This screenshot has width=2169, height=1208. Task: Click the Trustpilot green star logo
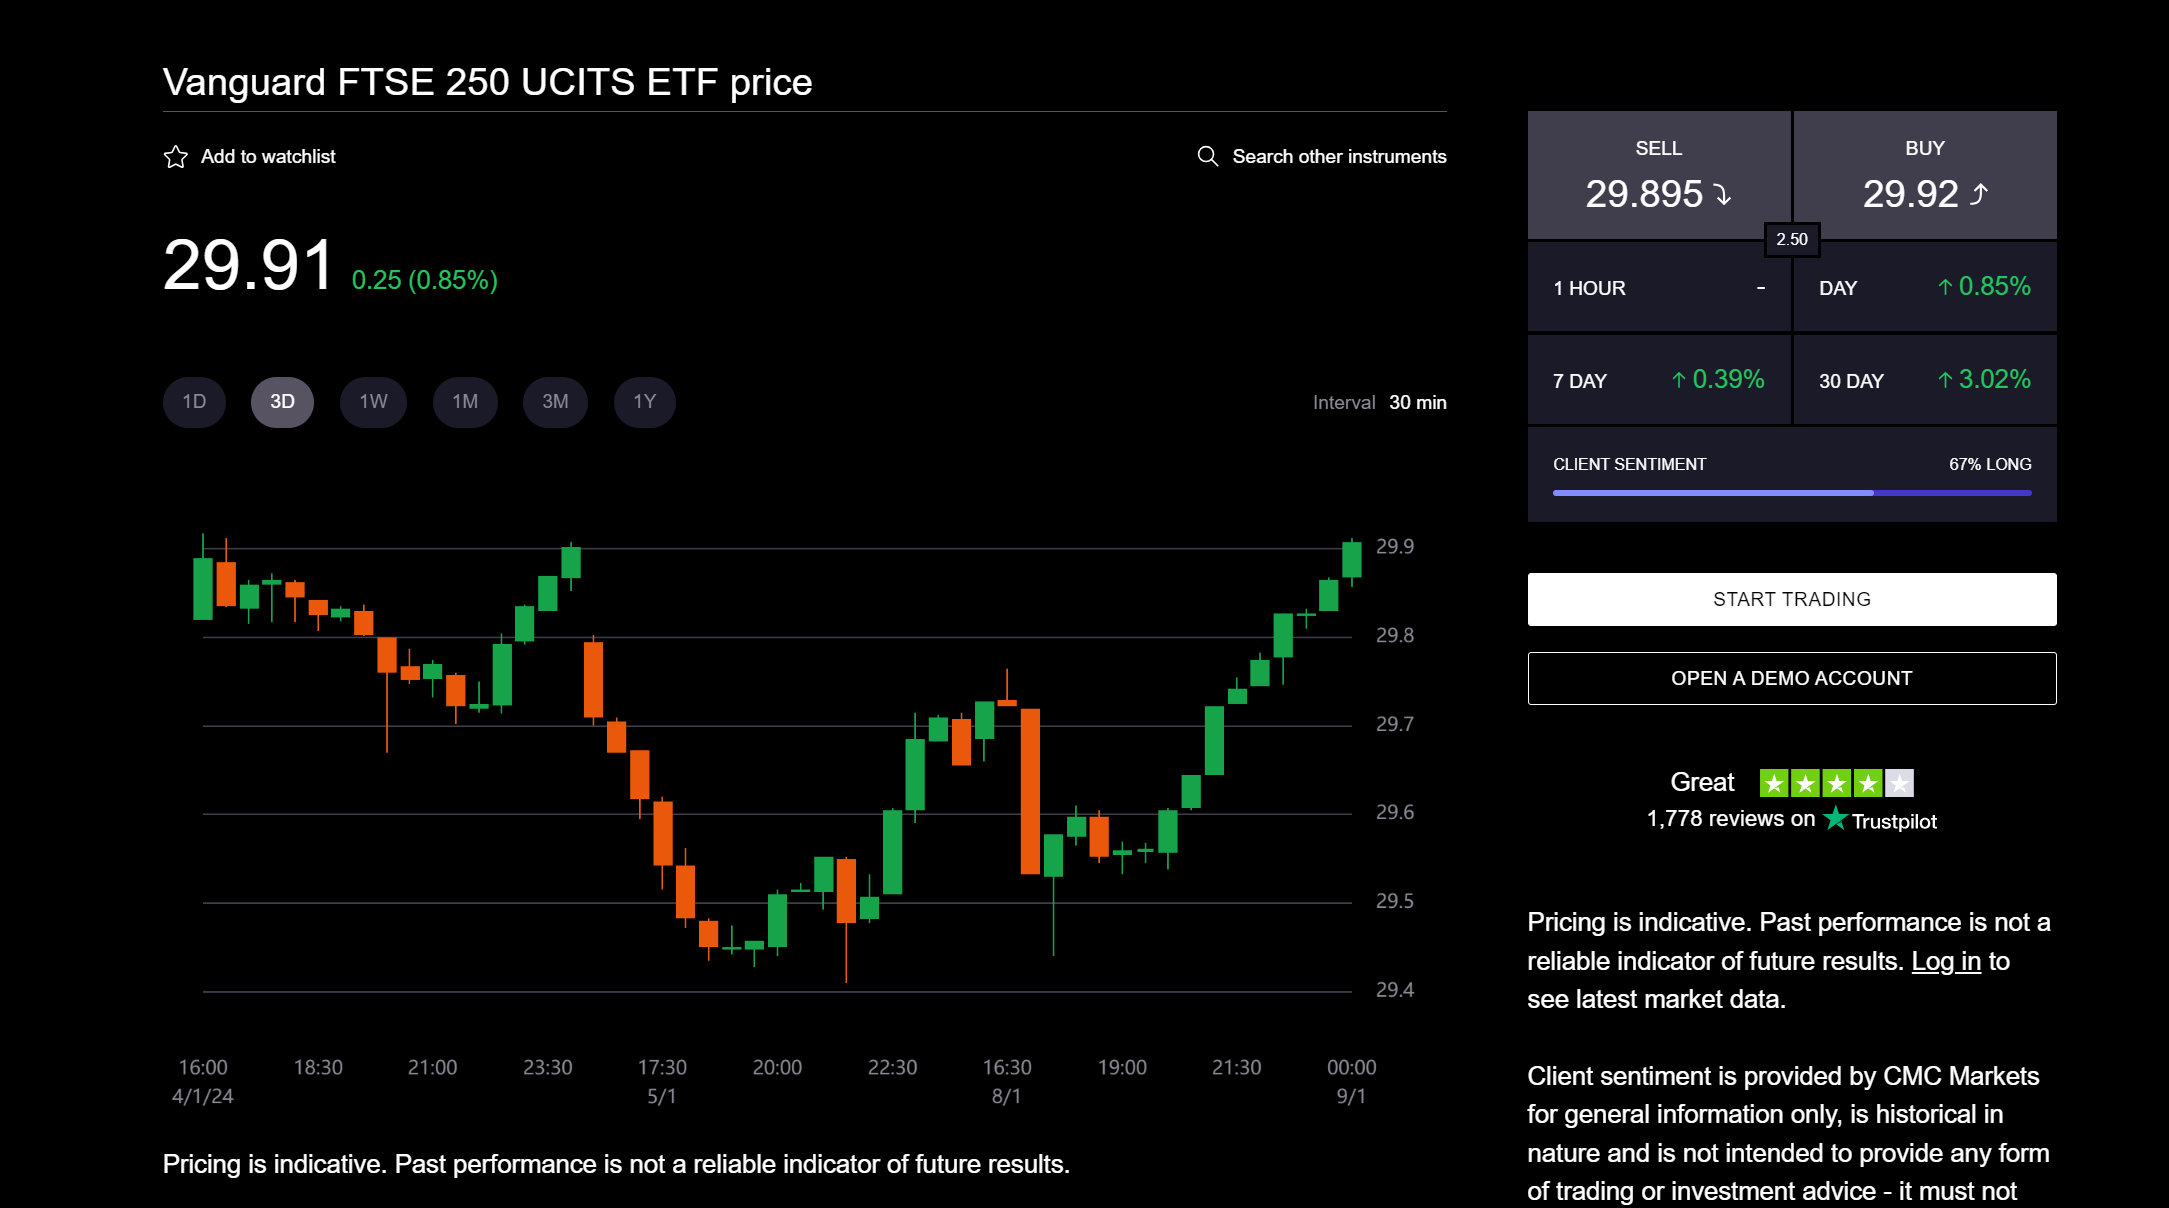coord(1835,819)
